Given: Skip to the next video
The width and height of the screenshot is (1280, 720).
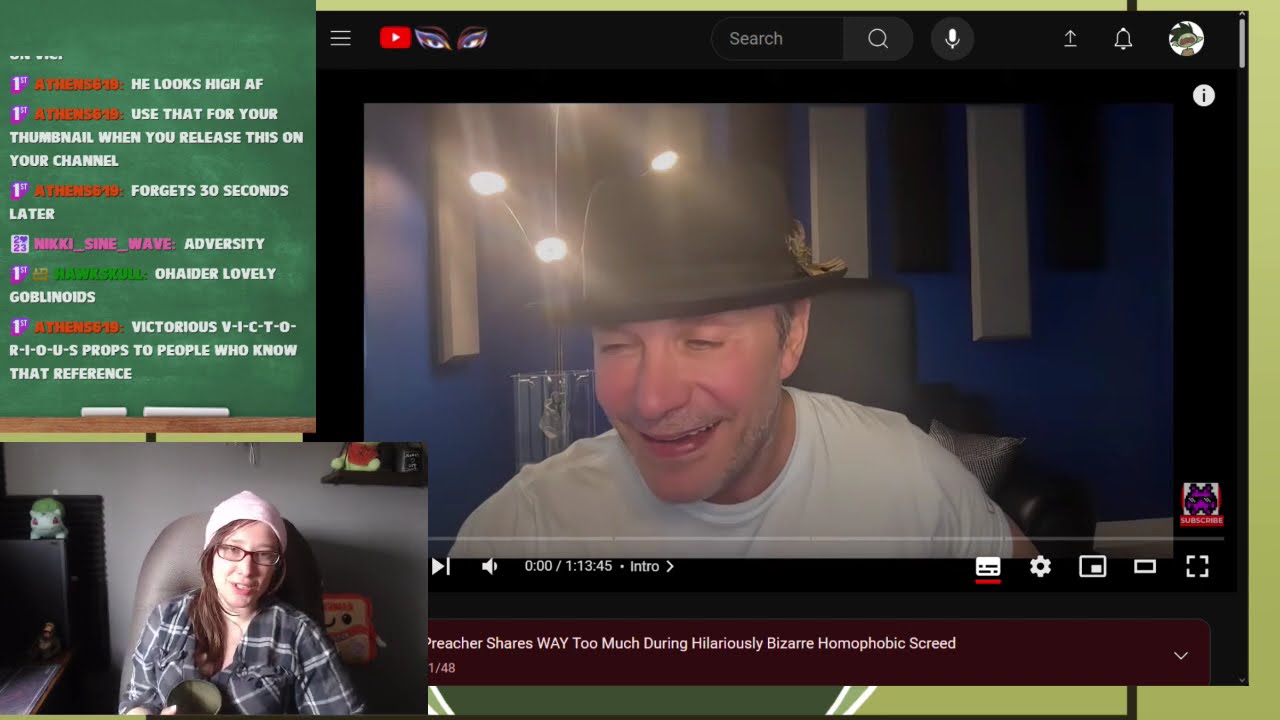Looking at the screenshot, I should point(440,566).
